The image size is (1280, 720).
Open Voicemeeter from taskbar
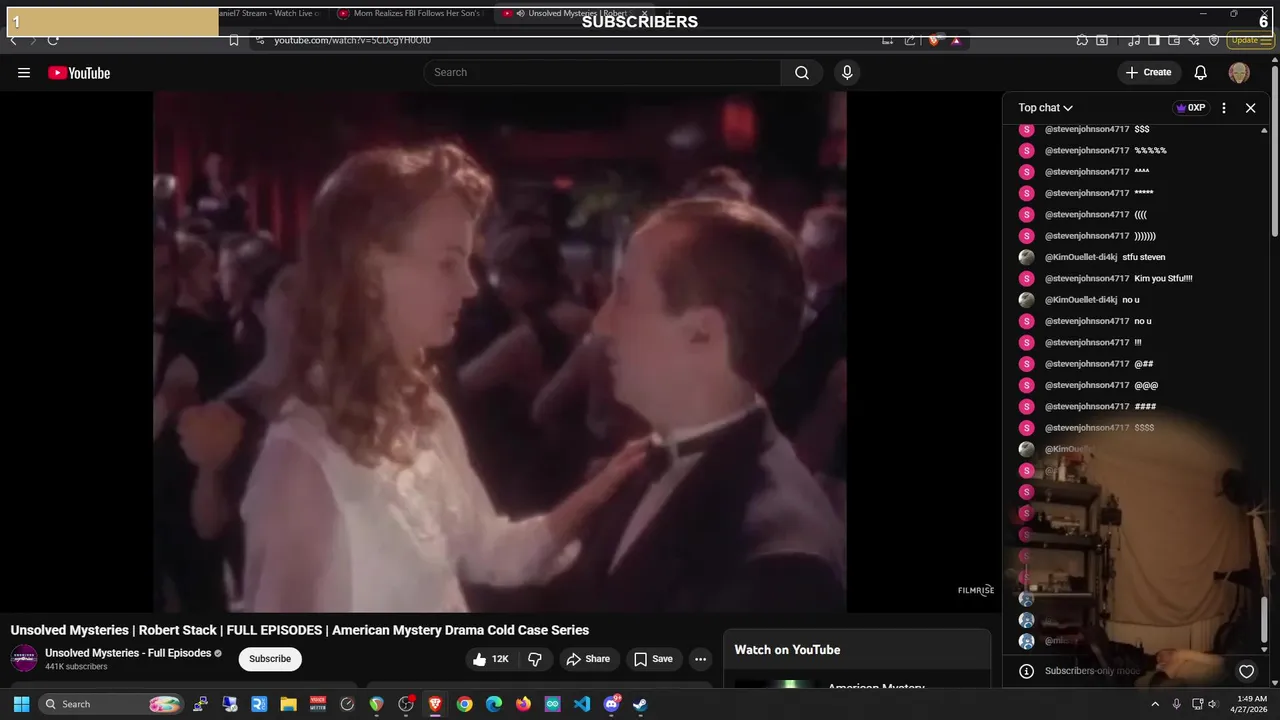[317, 704]
